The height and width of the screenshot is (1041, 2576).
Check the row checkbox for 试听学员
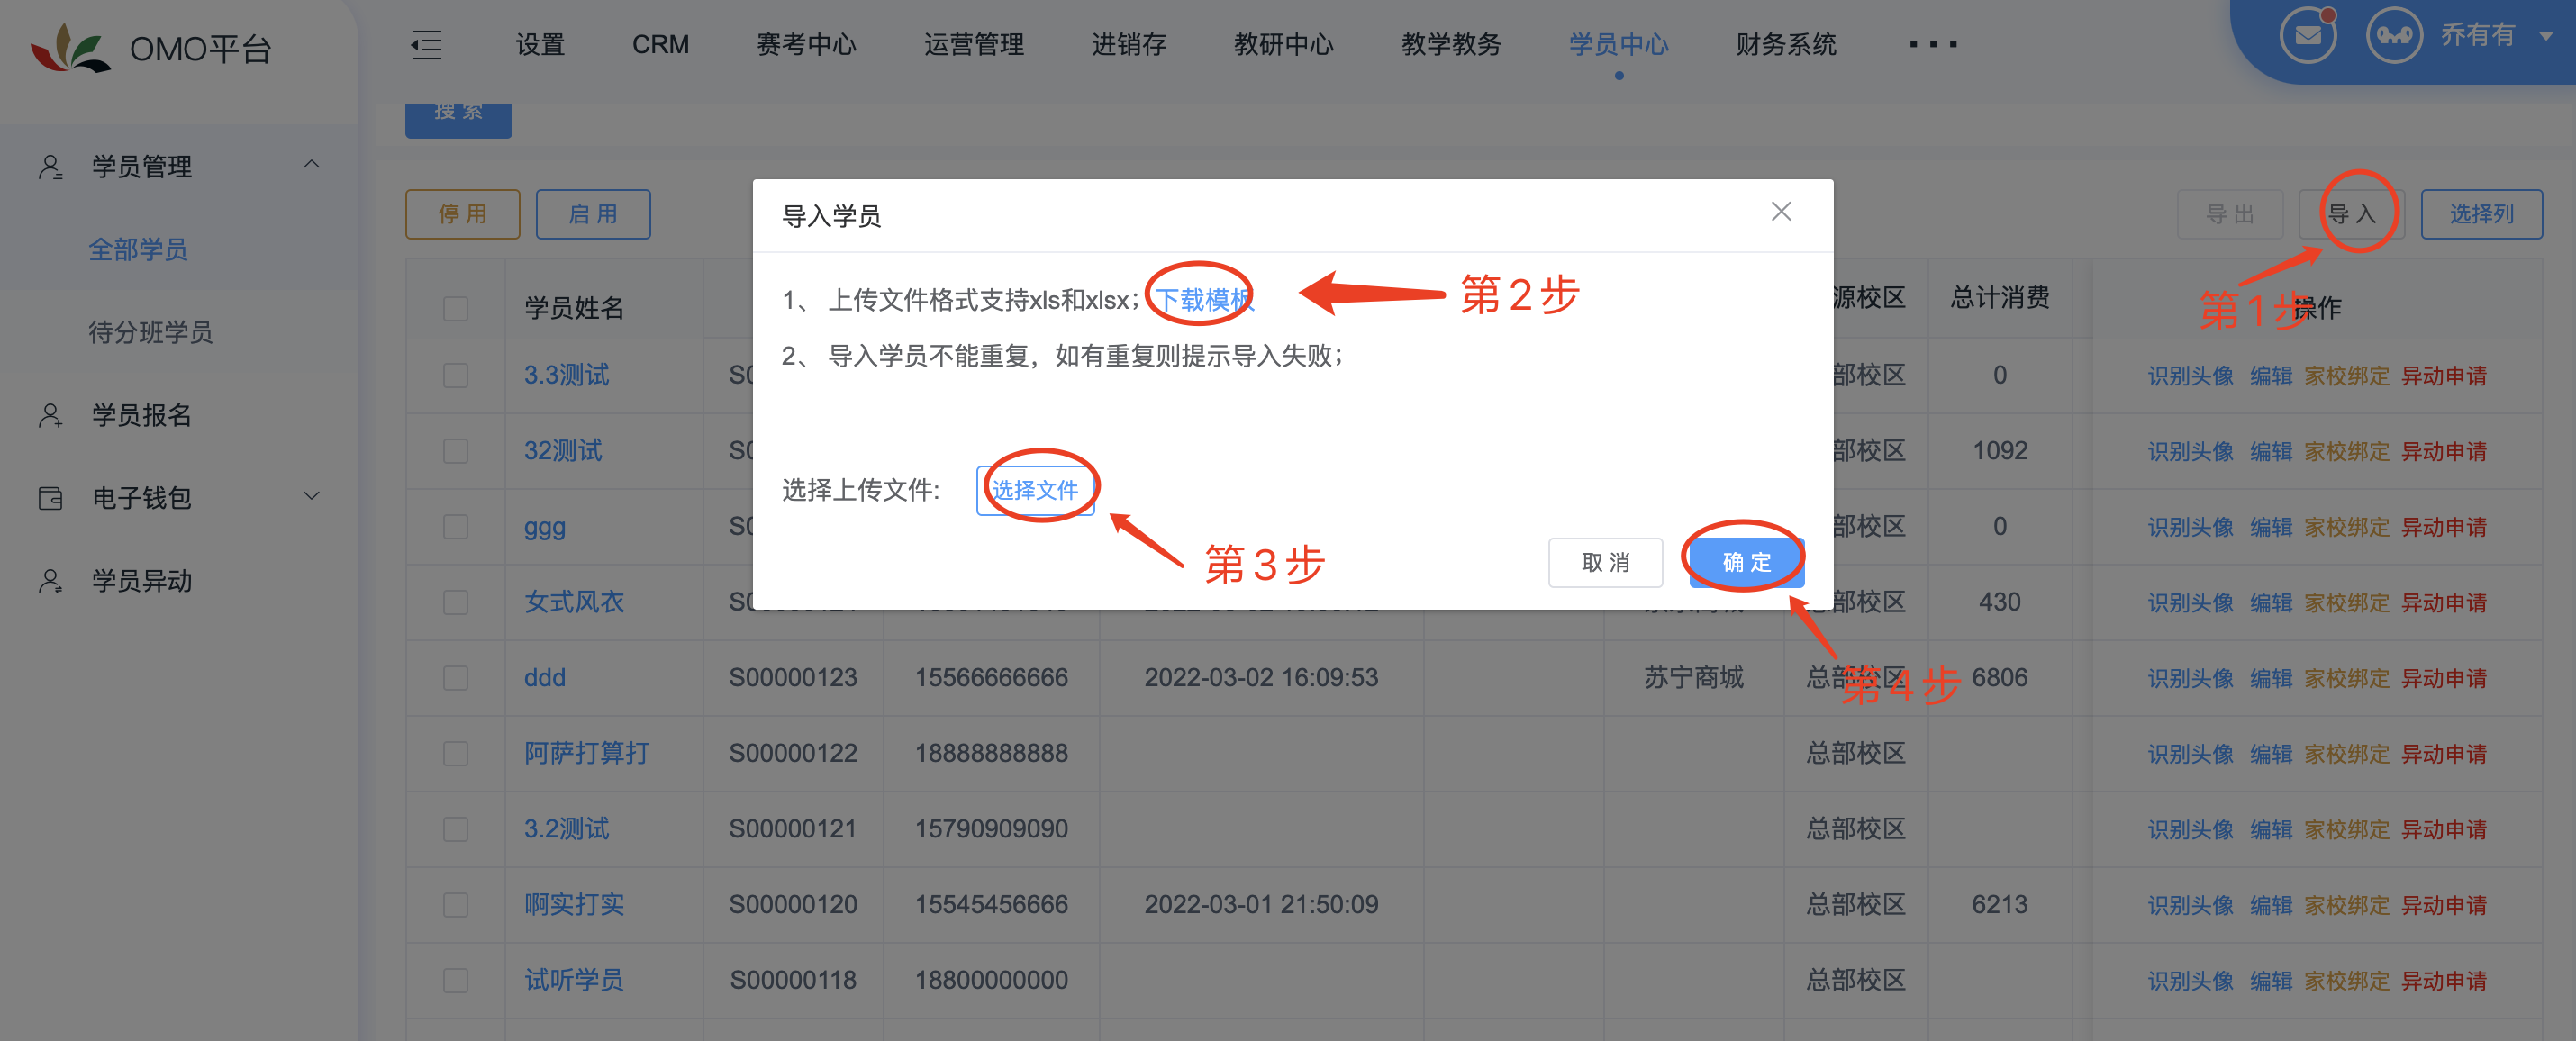(x=456, y=980)
